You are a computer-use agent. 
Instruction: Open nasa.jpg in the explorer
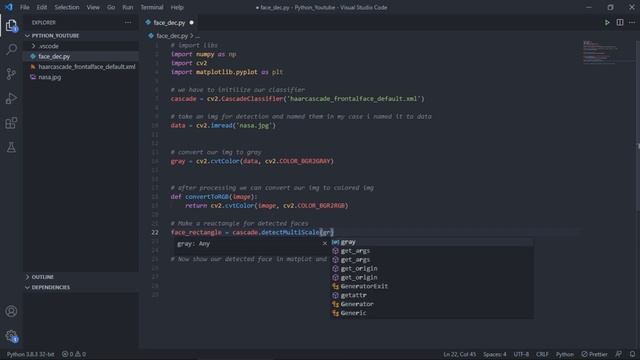pos(81,77)
